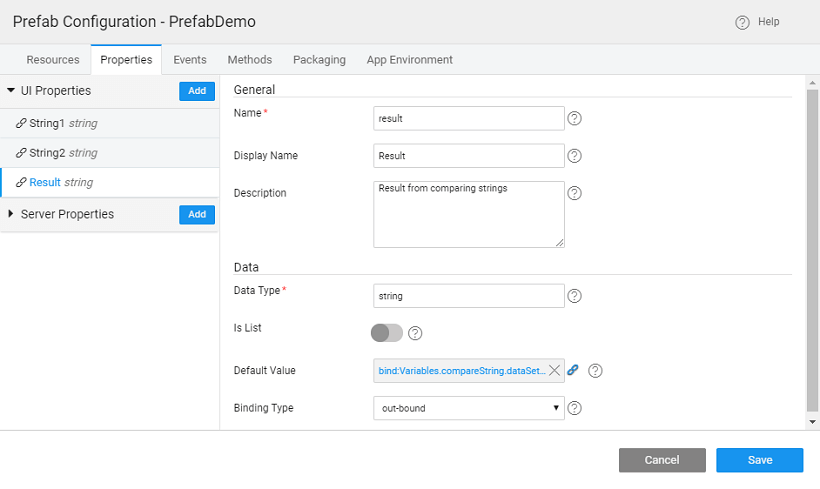The height and width of the screenshot is (489, 820).
Task: Click help icon next to Data Type
Action: coord(575,296)
